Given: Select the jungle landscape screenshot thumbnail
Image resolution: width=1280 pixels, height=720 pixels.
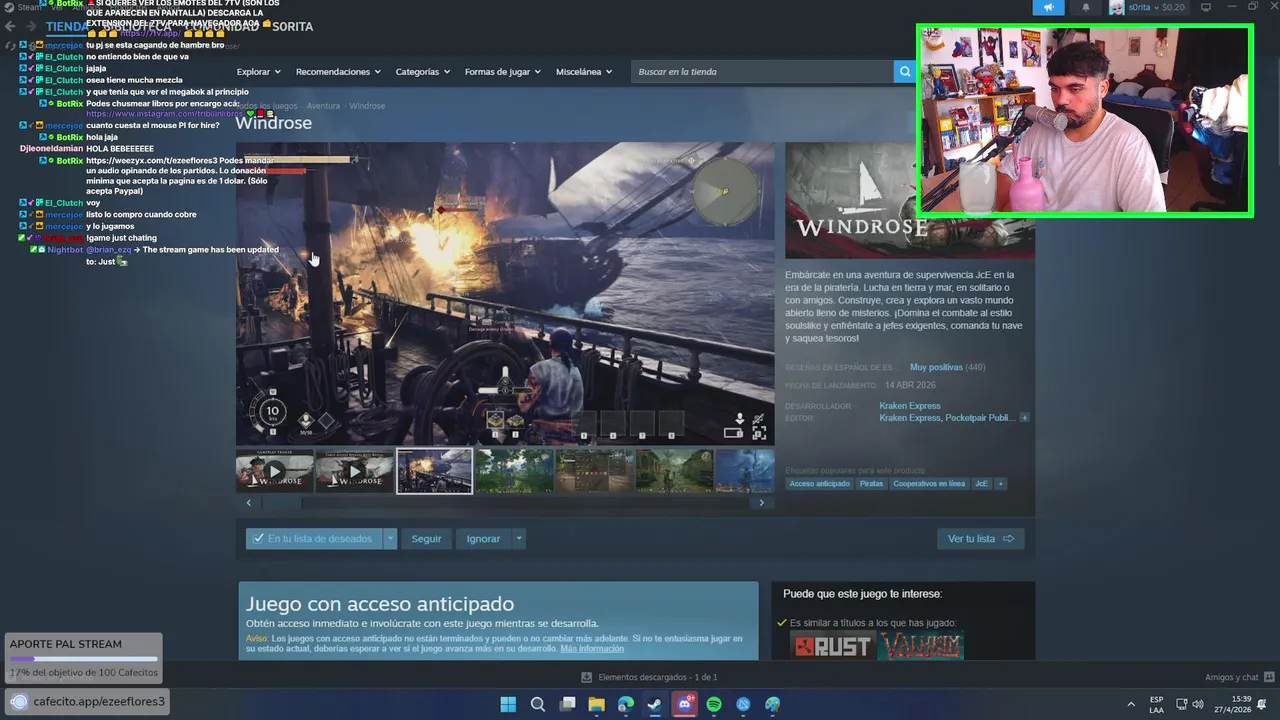Looking at the screenshot, I should [514, 471].
